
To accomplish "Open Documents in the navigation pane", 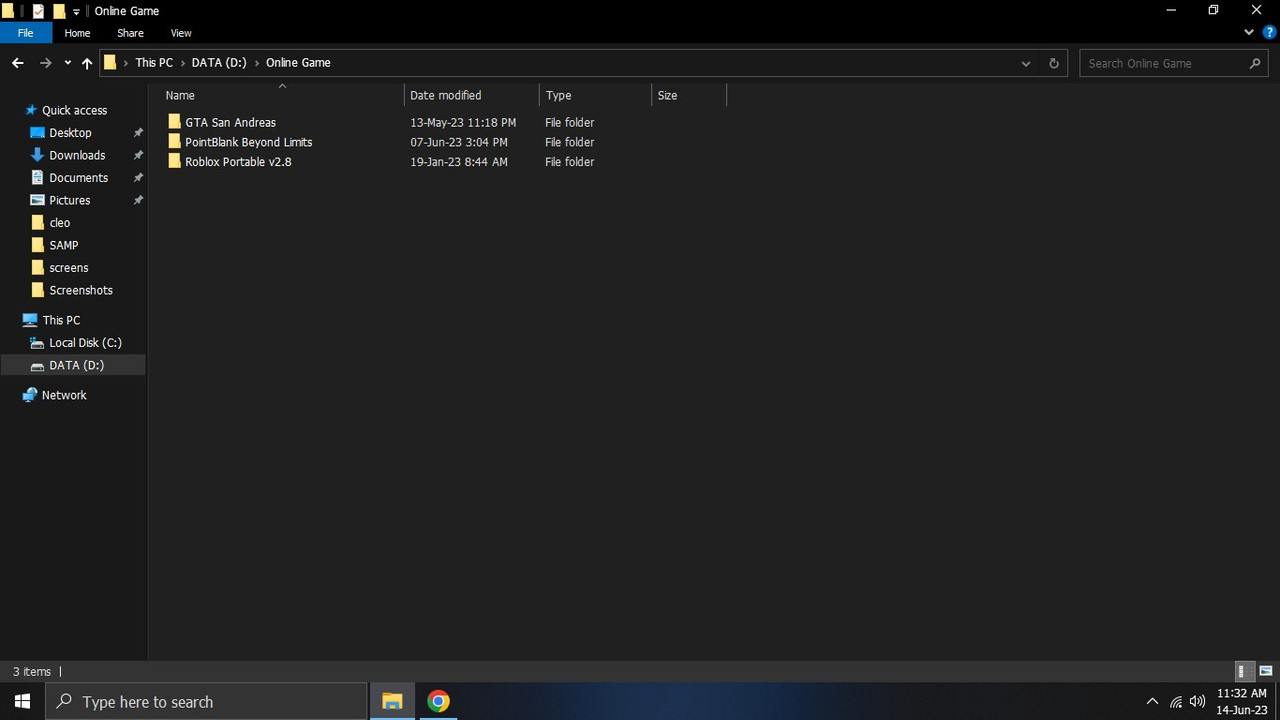I will coord(78,178).
